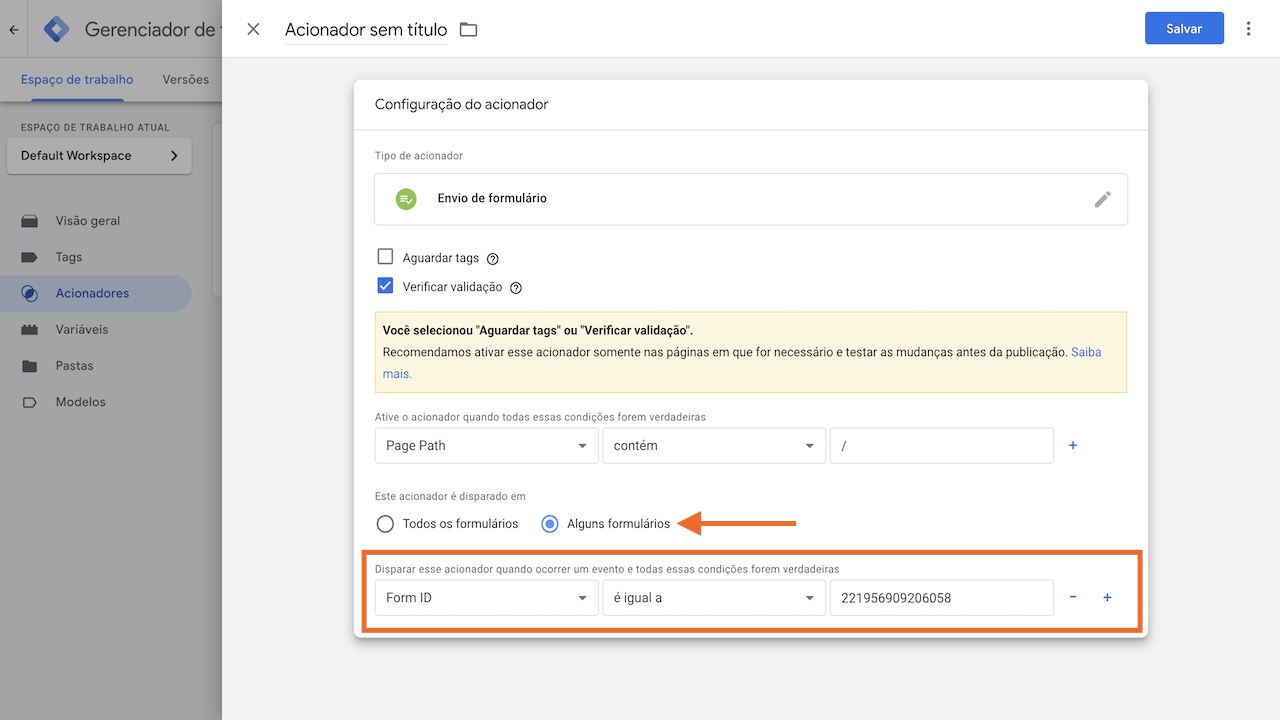1280x720 pixels.
Task: Edit the Envio de formulário trigger type
Action: (1103, 199)
